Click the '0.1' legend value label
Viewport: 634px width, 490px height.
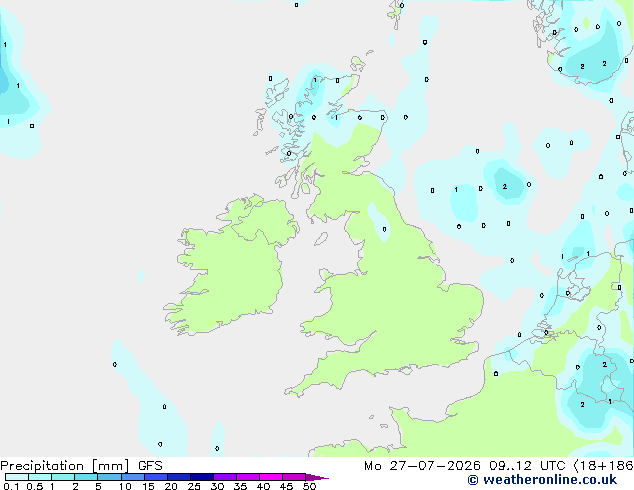11,486
